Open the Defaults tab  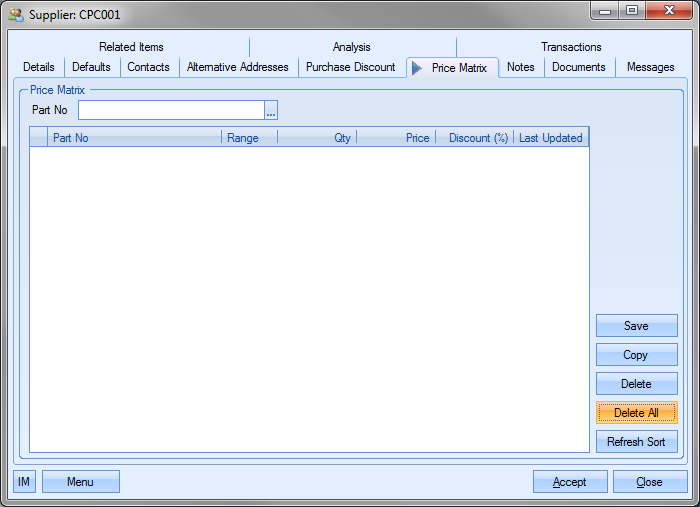(x=92, y=67)
